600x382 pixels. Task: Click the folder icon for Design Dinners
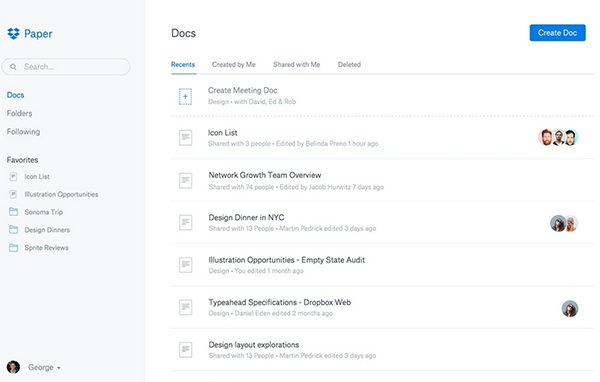tap(13, 230)
